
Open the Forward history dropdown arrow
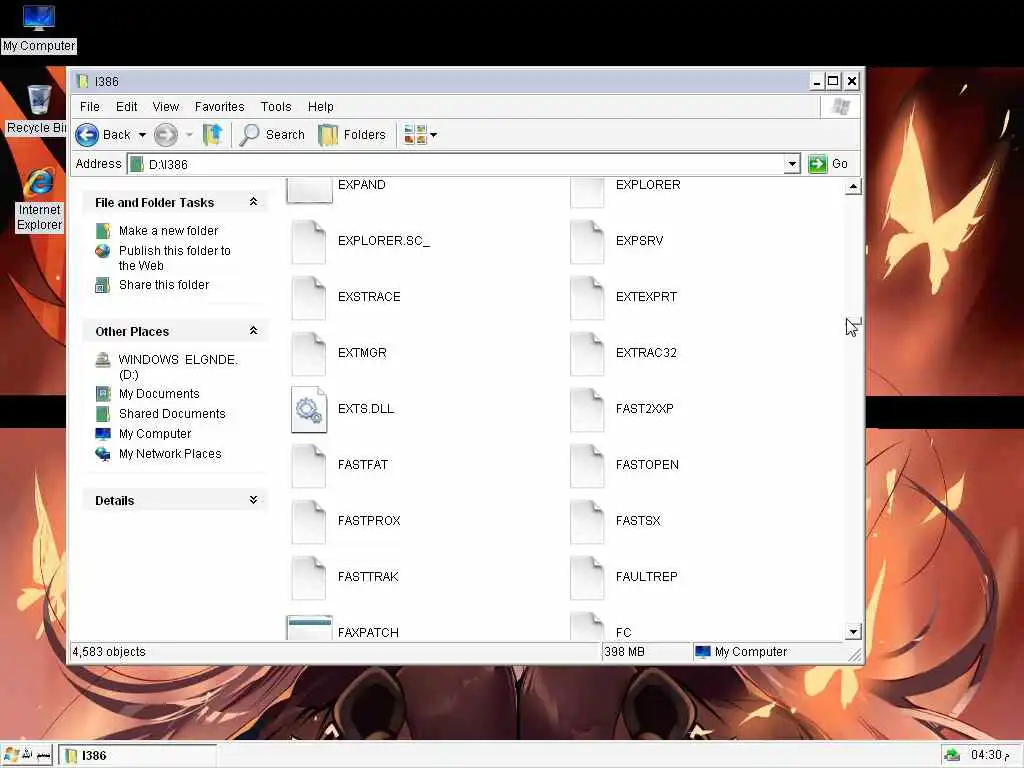coord(189,135)
